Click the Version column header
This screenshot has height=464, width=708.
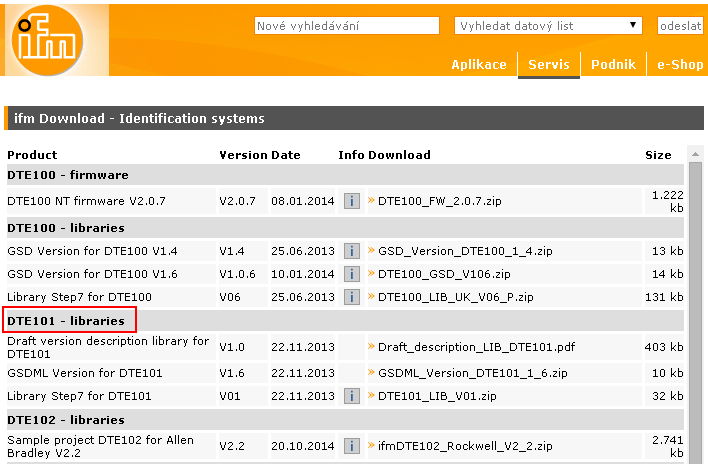tap(243, 155)
